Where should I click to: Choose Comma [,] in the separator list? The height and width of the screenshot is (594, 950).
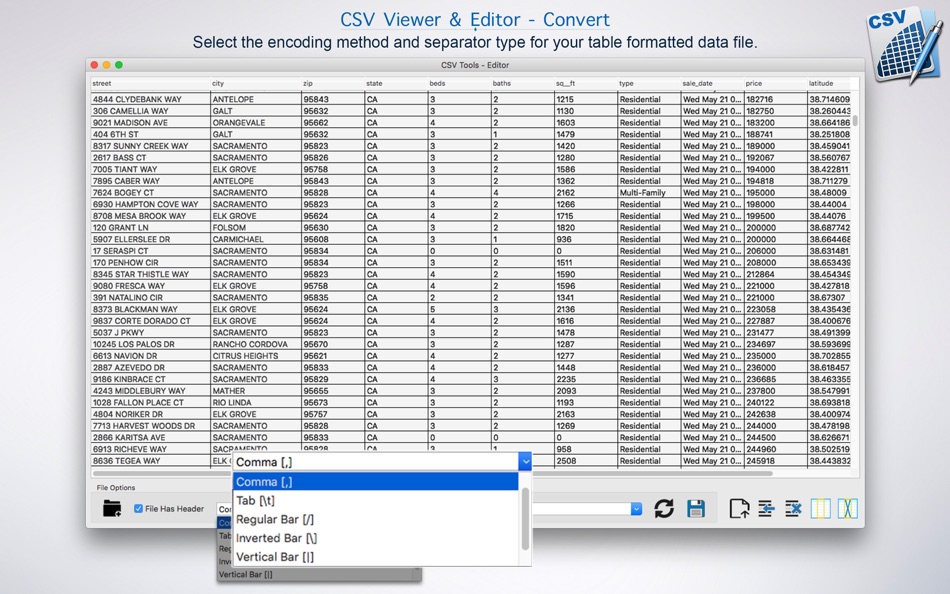pyautogui.click(x=376, y=482)
